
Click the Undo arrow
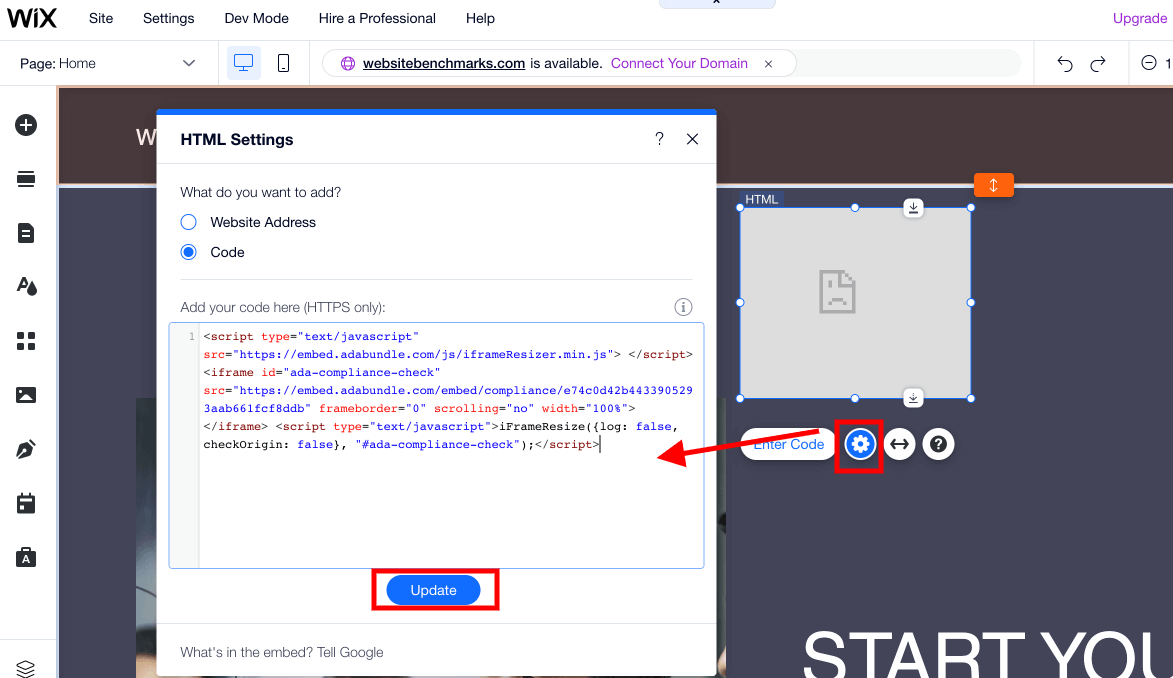[1065, 64]
